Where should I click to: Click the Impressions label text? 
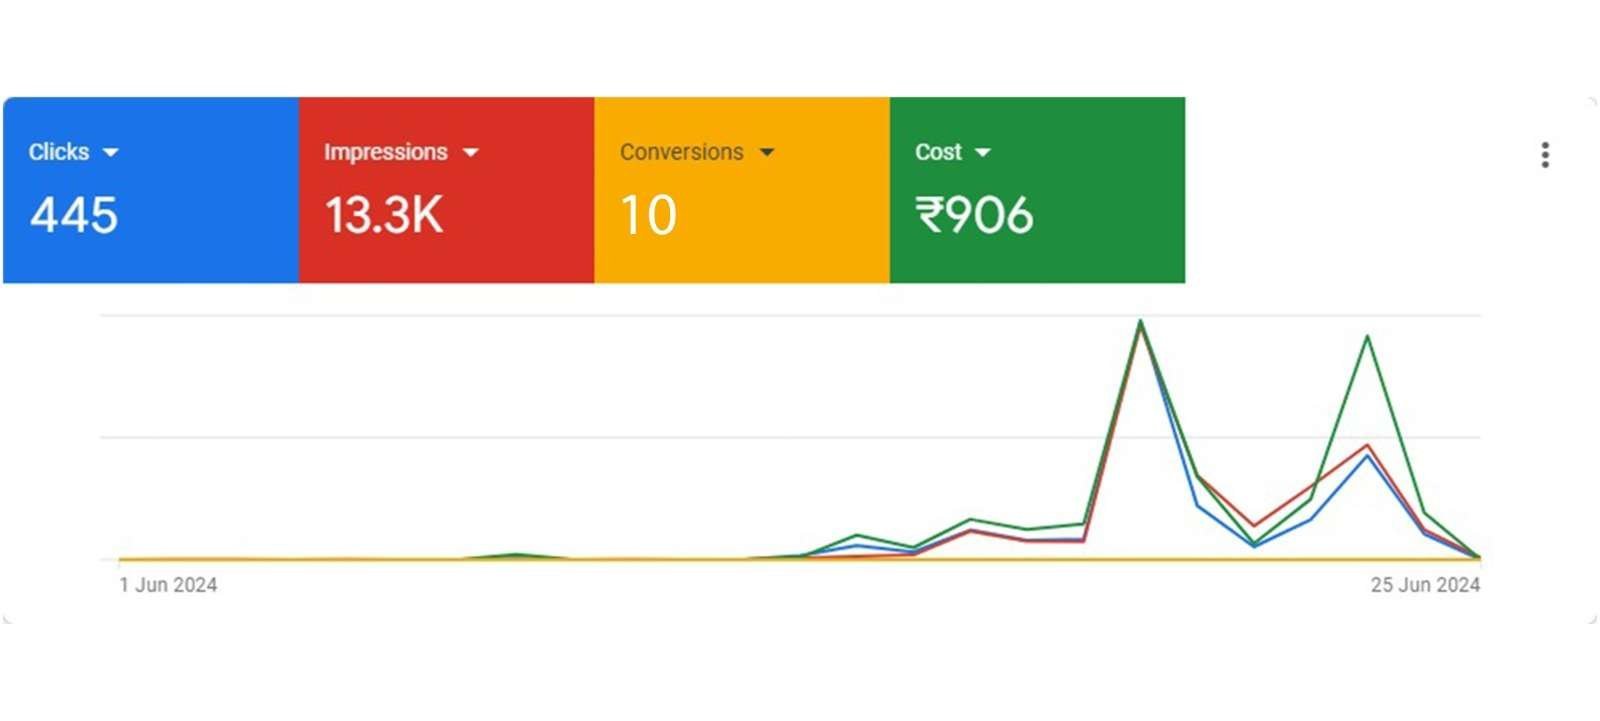(x=385, y=152)
